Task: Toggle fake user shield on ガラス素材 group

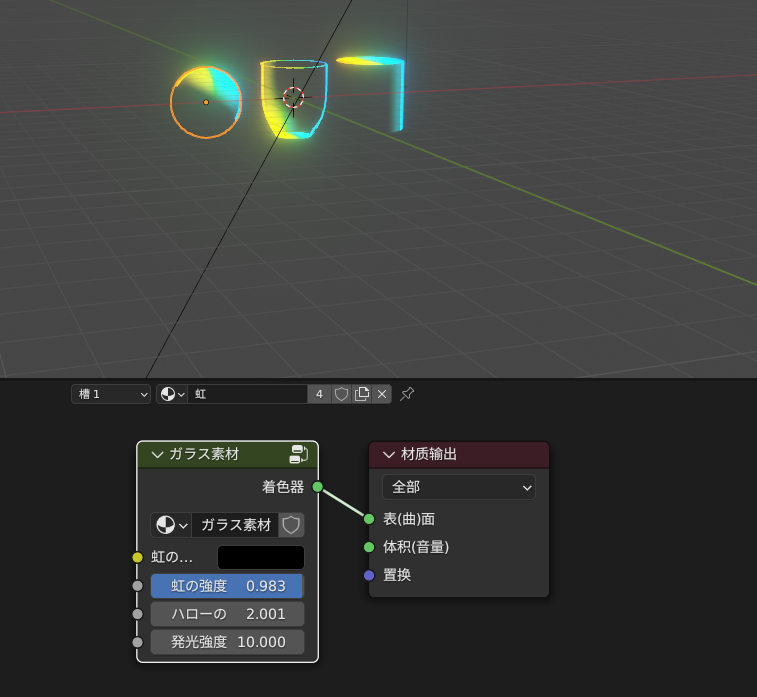Action: 291,525
